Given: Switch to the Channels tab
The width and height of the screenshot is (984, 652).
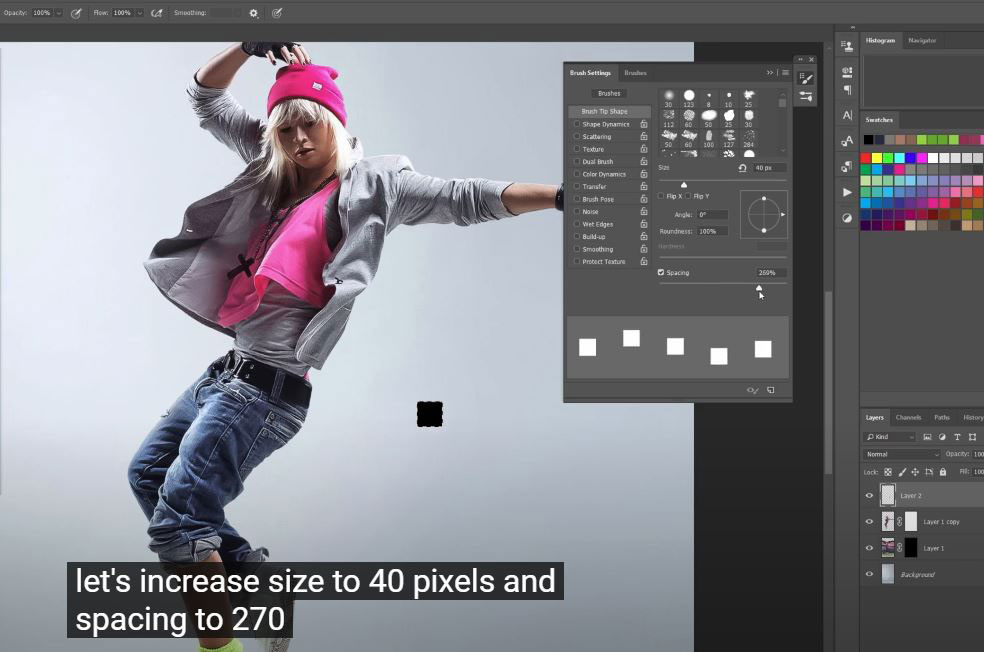Looking at the screenshot, I should (x=908, y=417).
